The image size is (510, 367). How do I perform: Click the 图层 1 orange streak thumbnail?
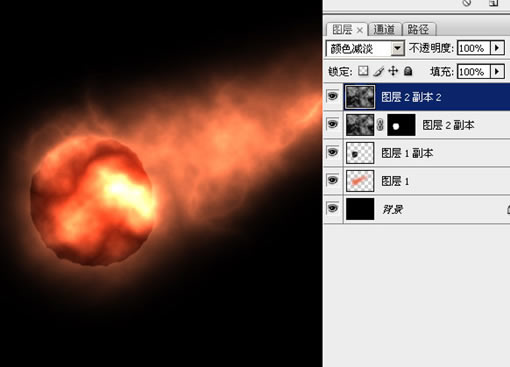tap(360, 181)
